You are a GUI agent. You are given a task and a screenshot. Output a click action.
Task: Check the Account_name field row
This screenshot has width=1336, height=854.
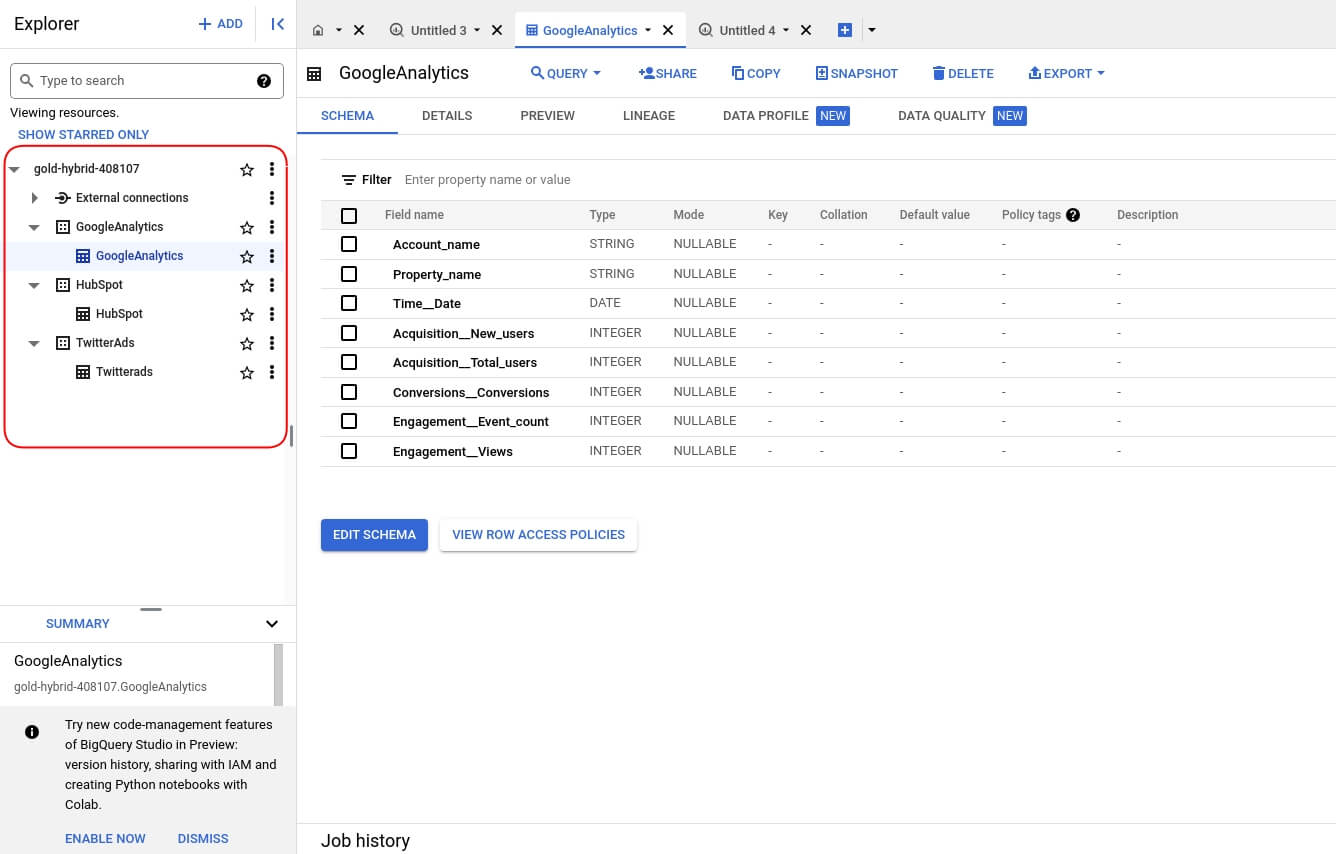[x=349, y=244]
